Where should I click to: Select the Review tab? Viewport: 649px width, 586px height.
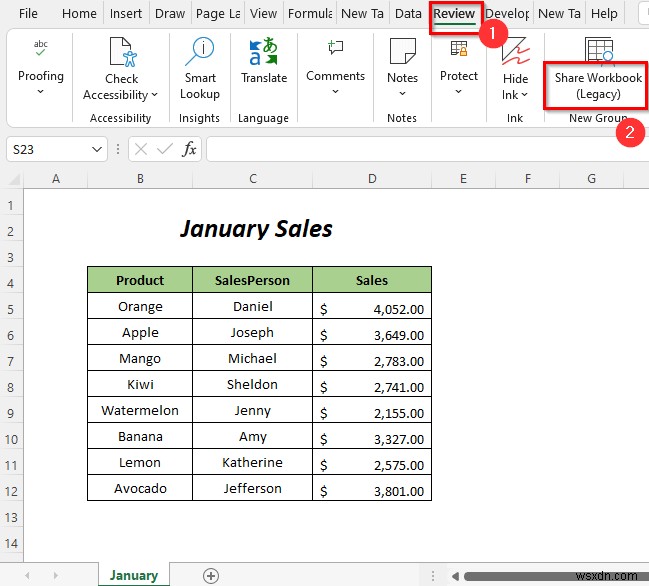pyautogui.click(x=454, y=14)
